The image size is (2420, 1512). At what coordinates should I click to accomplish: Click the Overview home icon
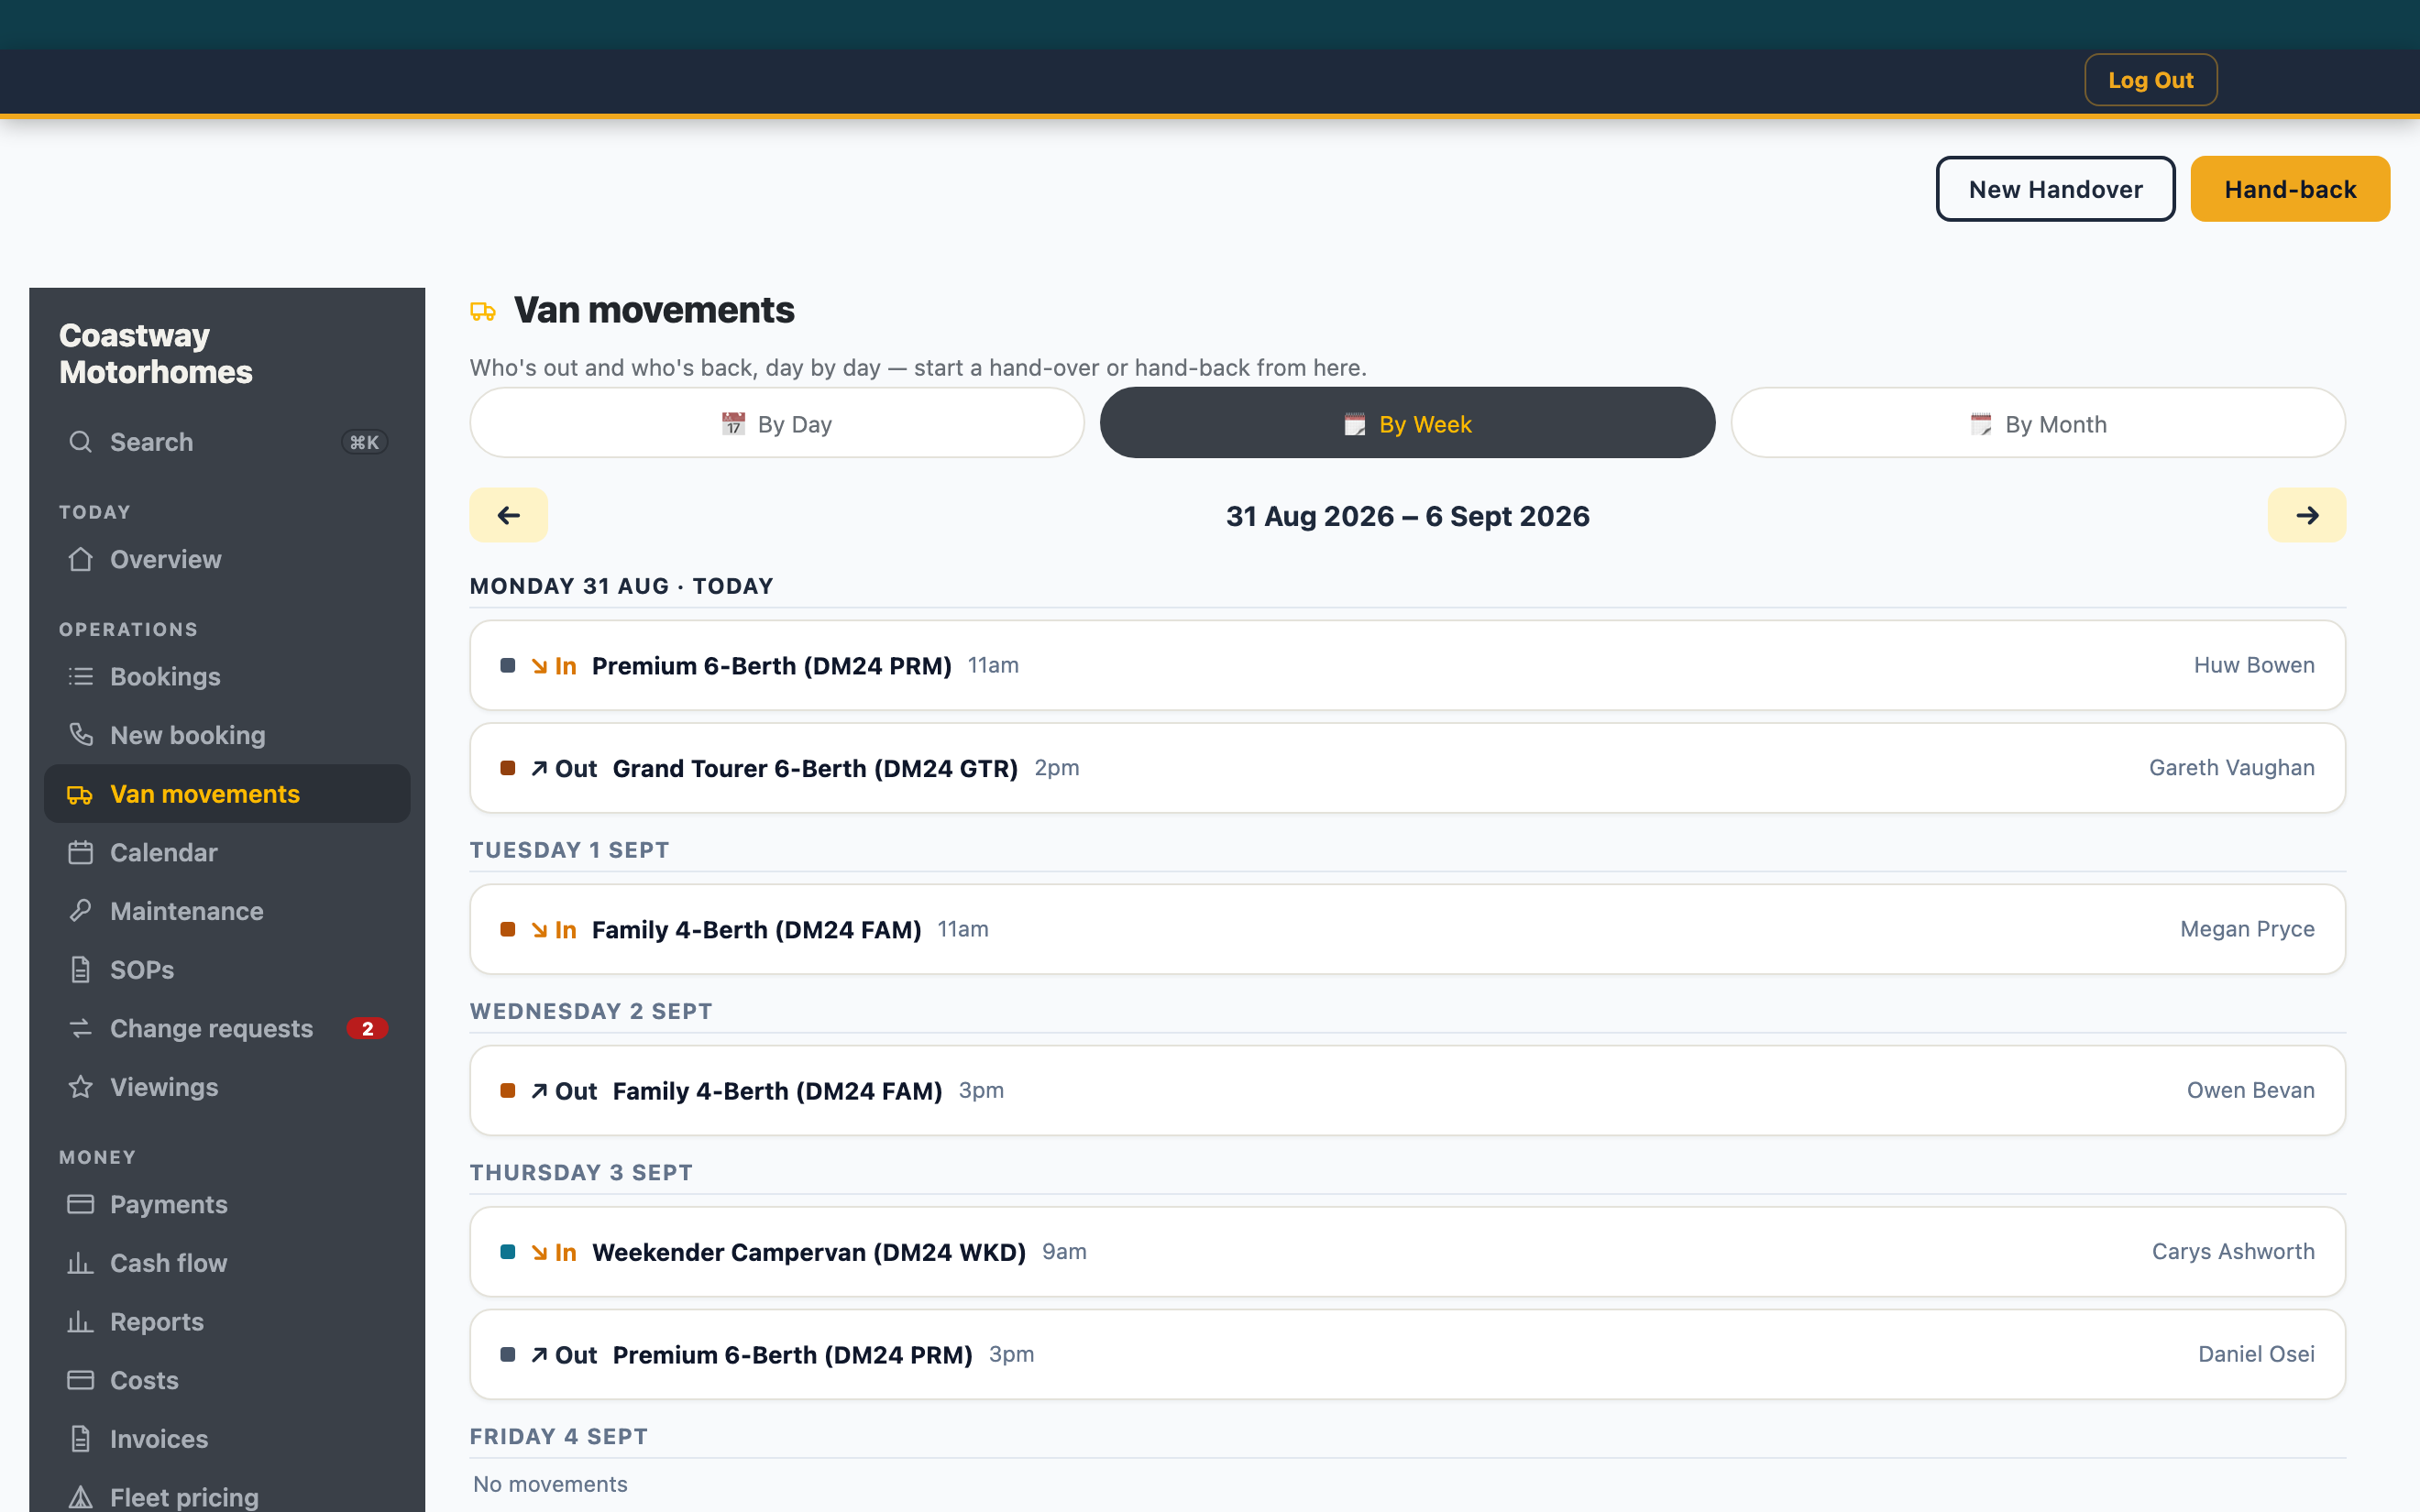pos(80,559)
